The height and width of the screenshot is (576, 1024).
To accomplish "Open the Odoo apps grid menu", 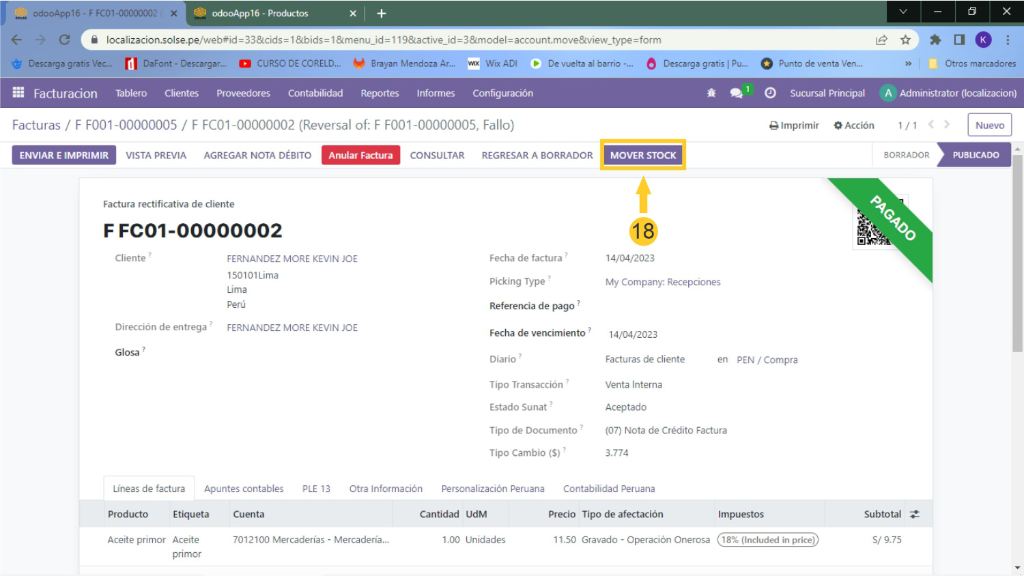I will point(18,93).
